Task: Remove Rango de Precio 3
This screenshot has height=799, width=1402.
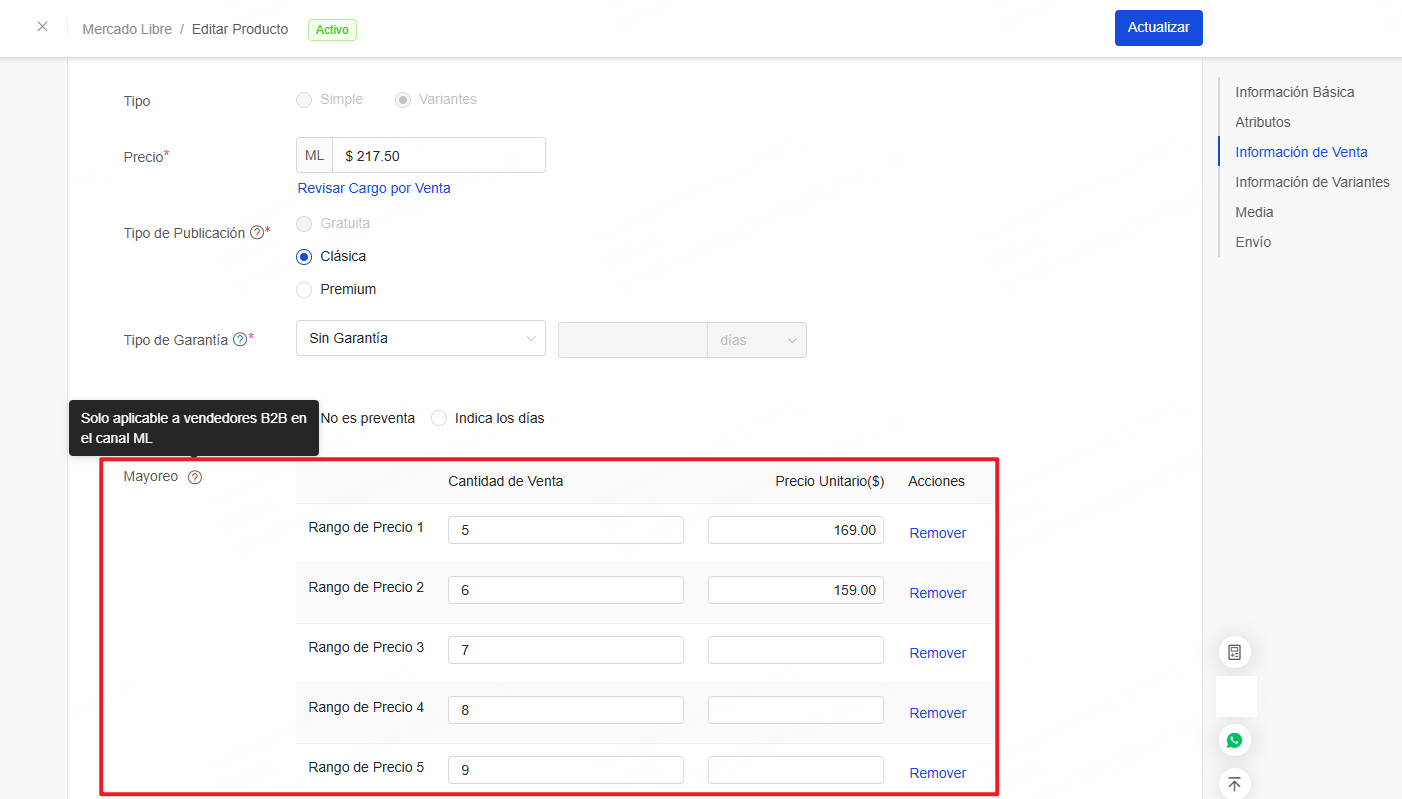Action: click(937, 653)
